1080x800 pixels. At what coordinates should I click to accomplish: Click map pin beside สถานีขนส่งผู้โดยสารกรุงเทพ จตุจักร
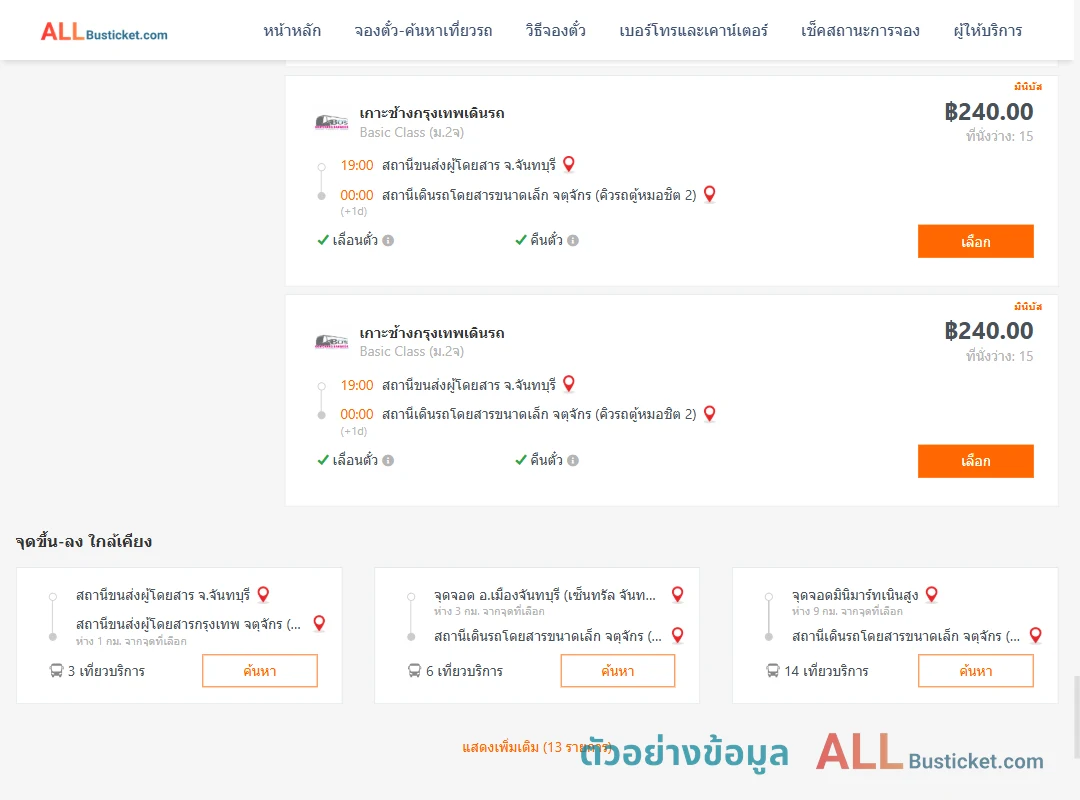[x=319, y=624]
